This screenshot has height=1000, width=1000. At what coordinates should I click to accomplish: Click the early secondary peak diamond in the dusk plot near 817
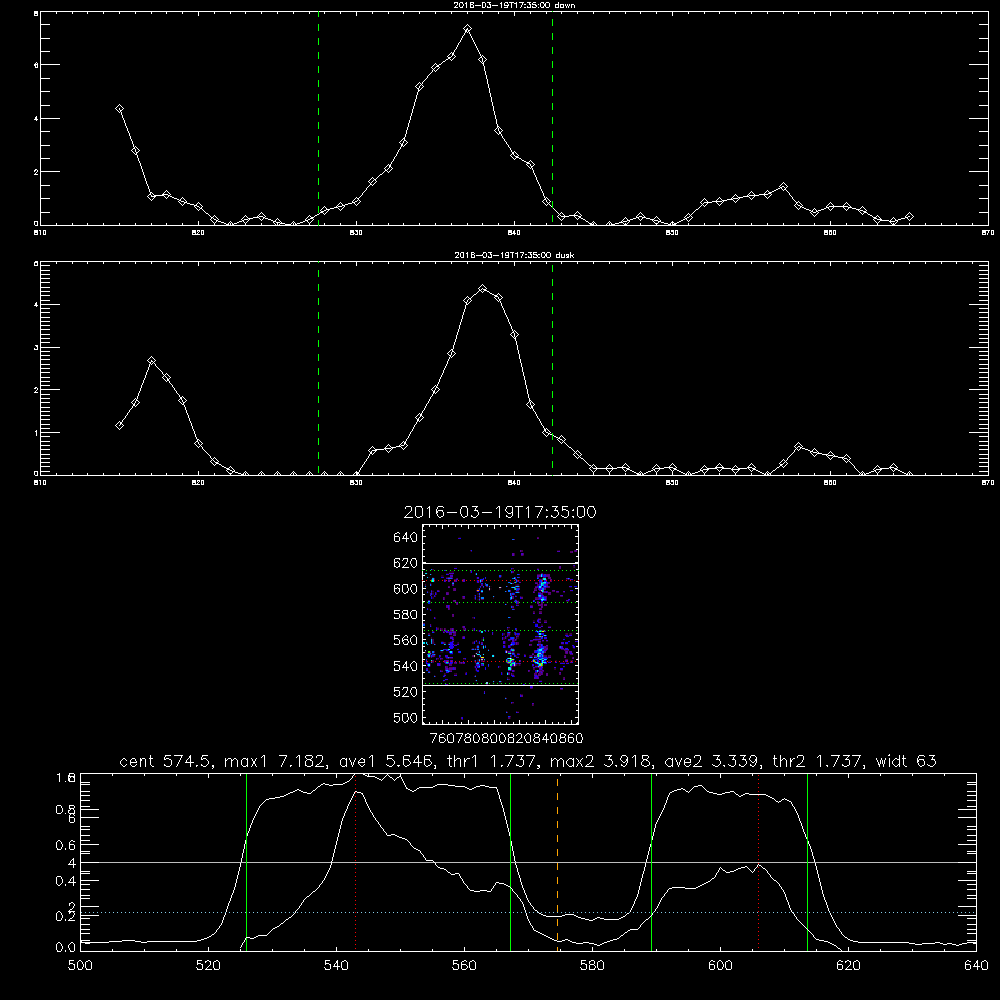pyautogui.click(x=151, y=361)
